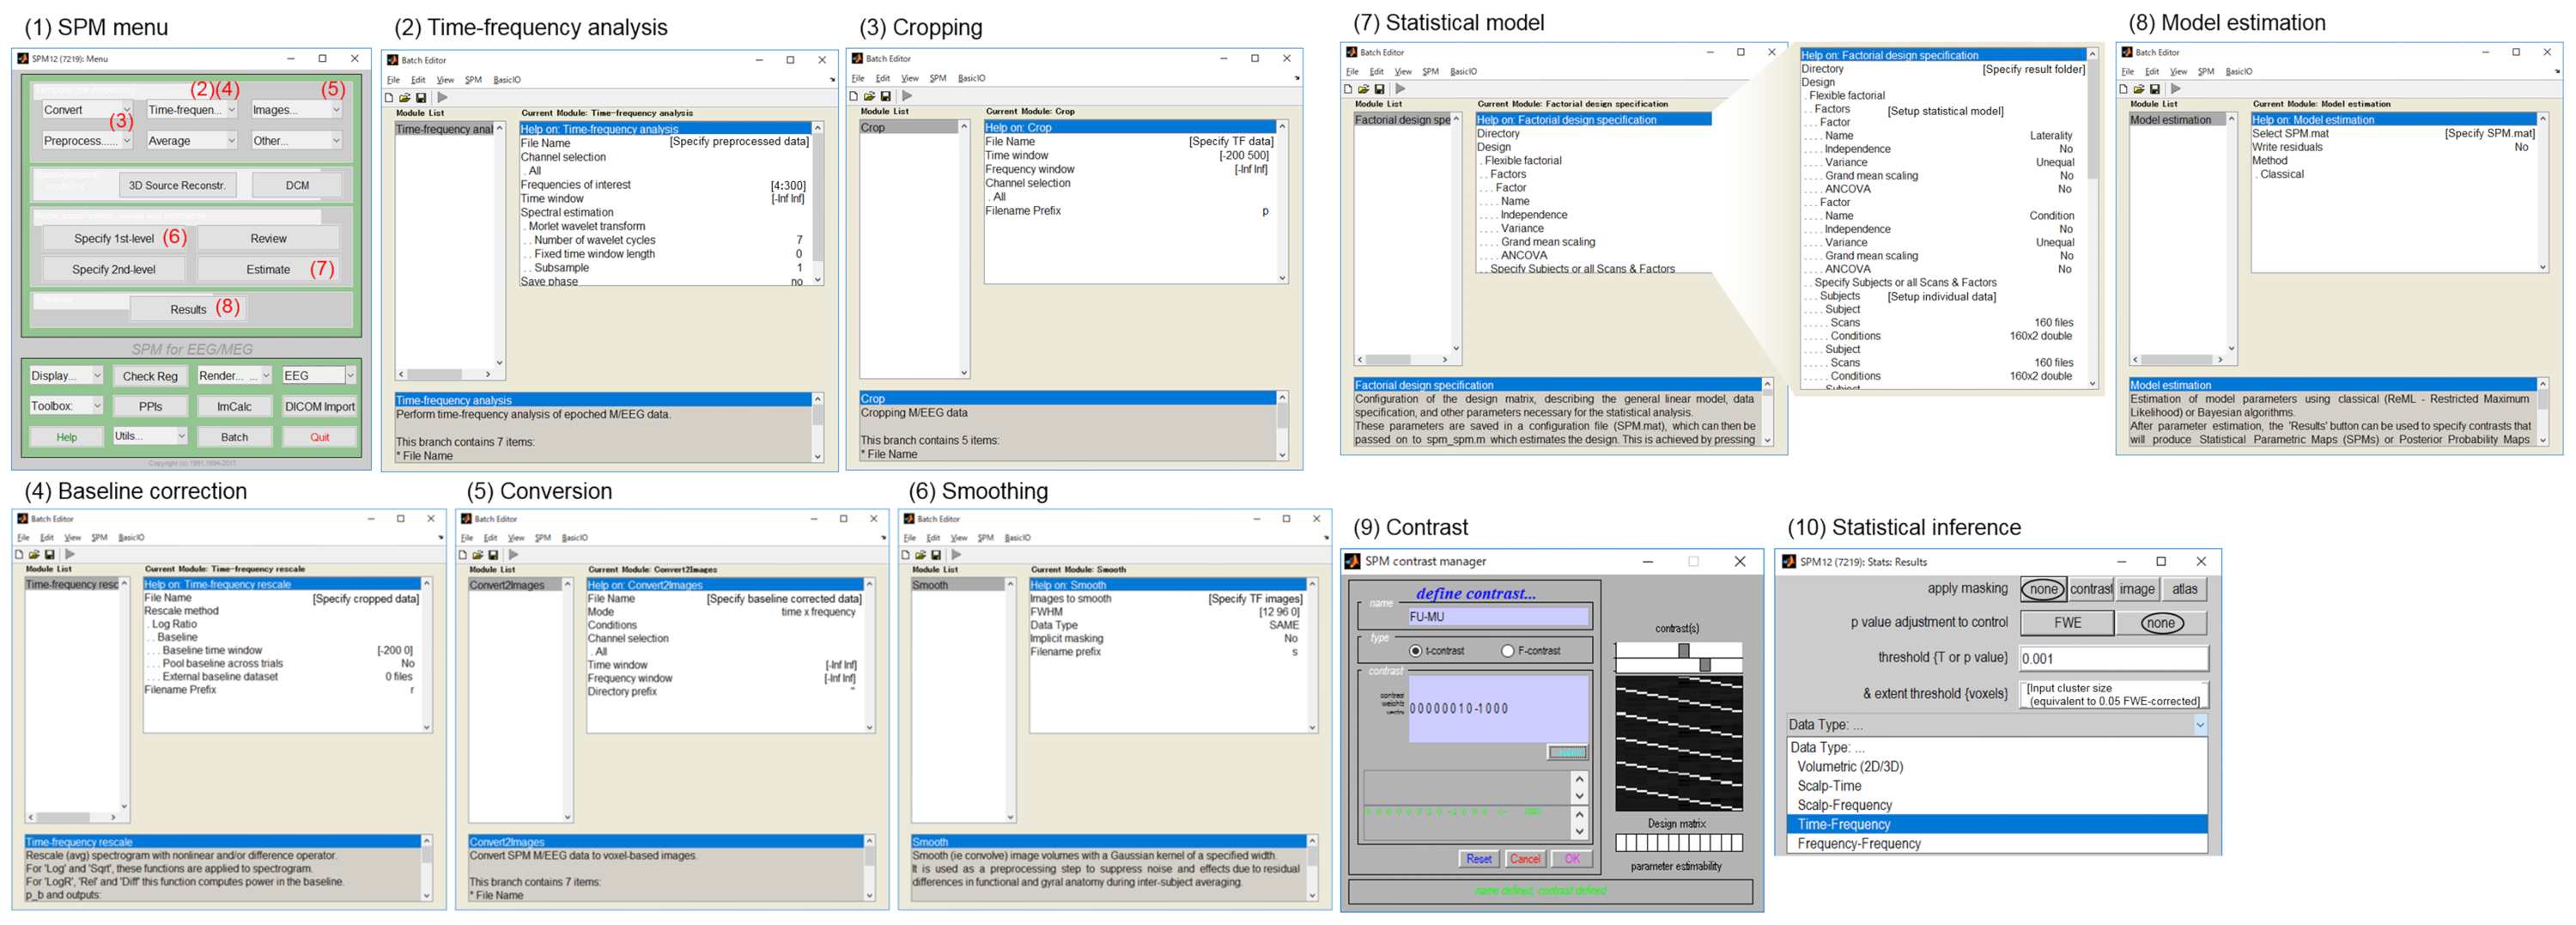The image size is (2576, 925).
Task: Click OK in the contrast manager
Action: pyautogui.click(x=1571, y=860)
